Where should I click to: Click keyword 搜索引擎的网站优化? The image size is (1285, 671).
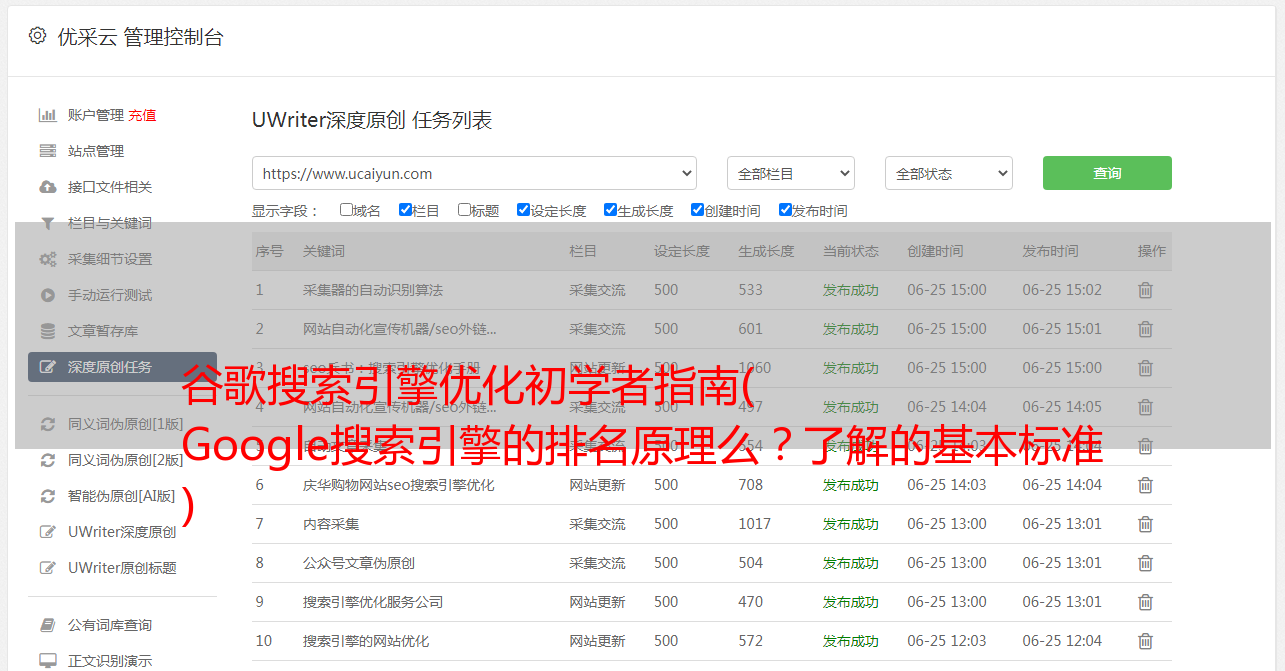coord(366,641)
